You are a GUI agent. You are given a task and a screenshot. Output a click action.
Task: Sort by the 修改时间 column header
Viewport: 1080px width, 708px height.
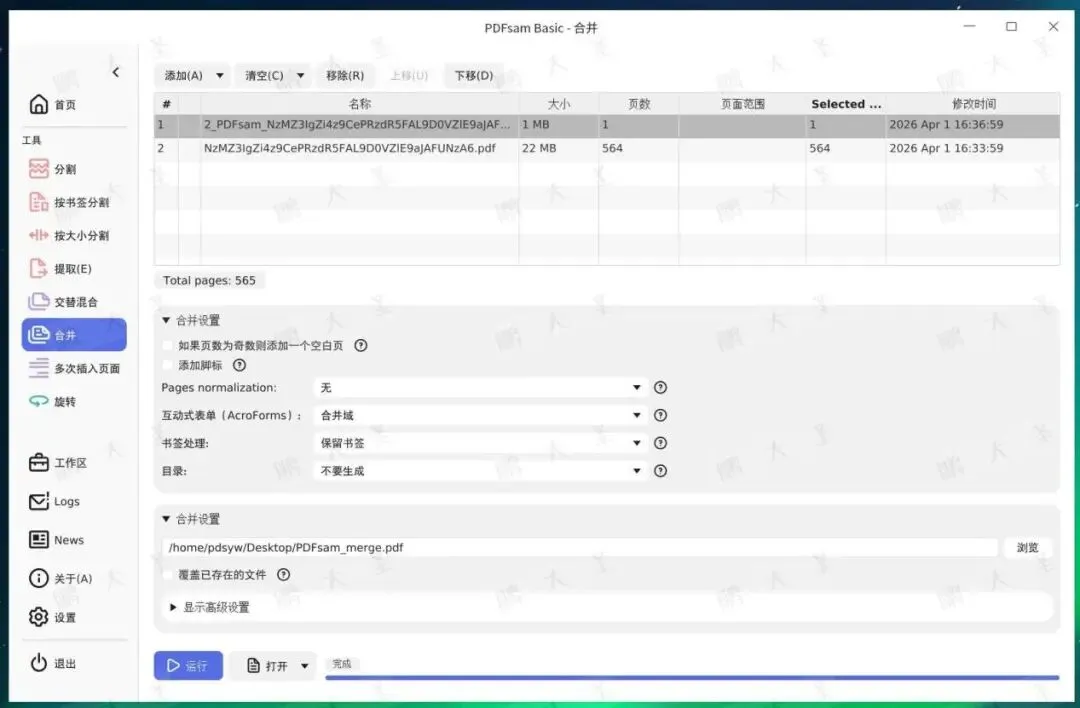(x=973, y=104)
